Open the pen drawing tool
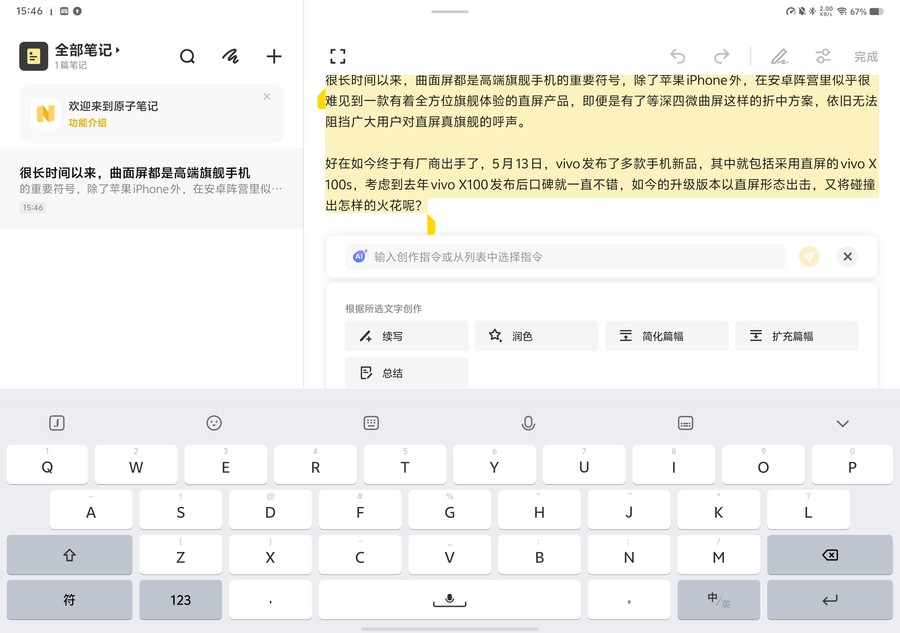The image size is (900, 633). pos(780,57)
